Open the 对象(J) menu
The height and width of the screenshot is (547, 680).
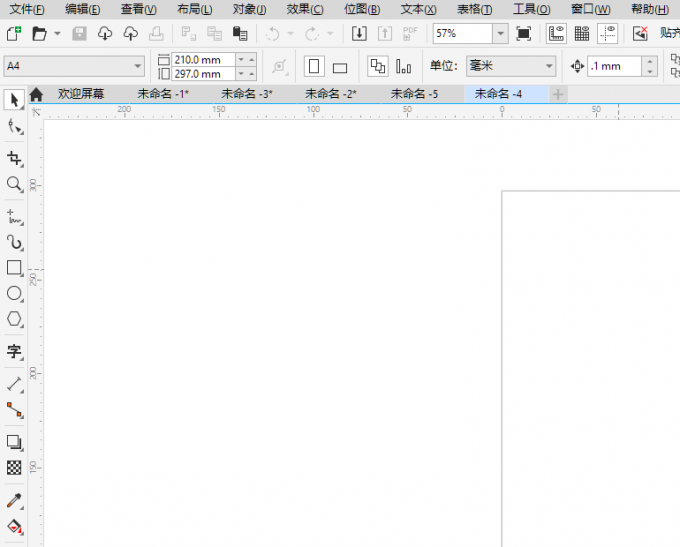[249, 9]
